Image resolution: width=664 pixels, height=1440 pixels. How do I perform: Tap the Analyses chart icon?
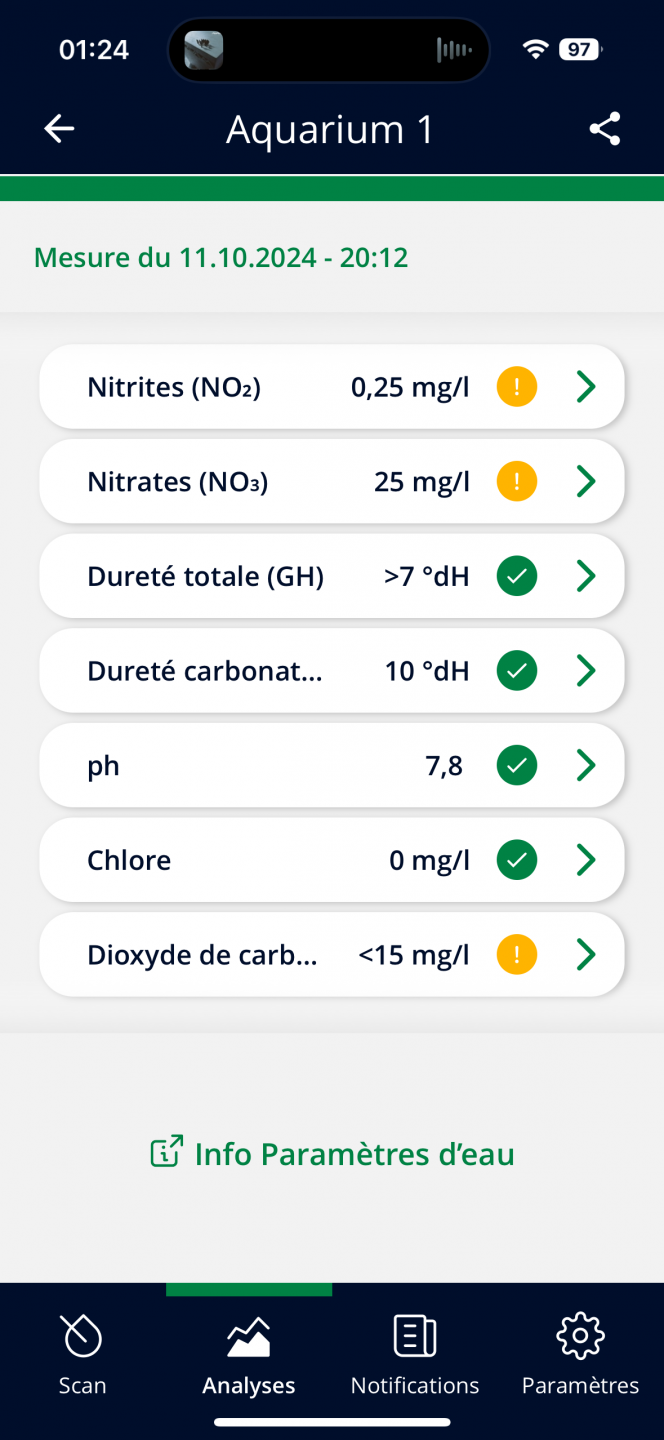tap(249, 1336)
